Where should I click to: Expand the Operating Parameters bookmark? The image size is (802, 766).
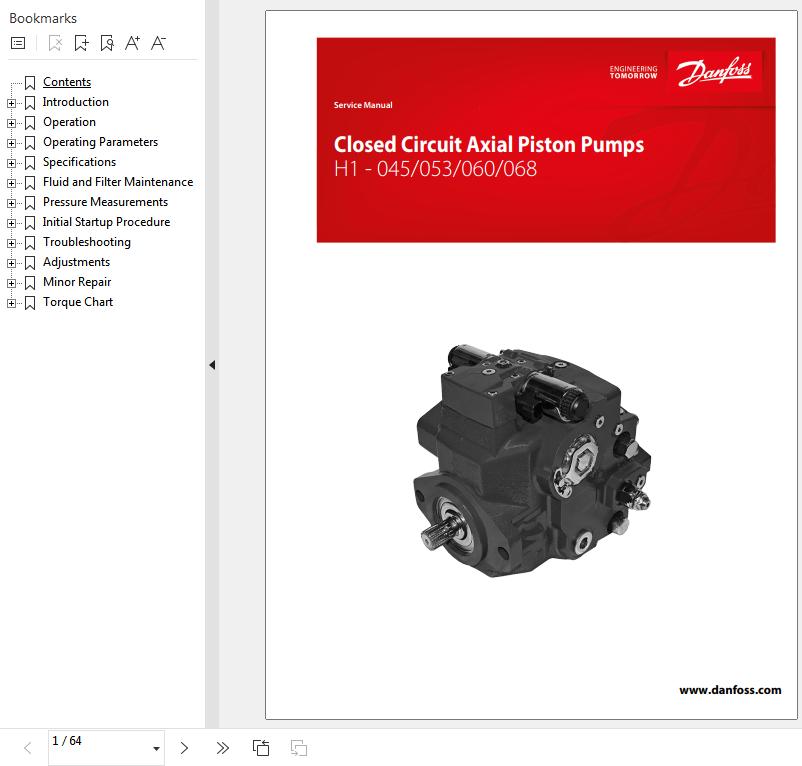pos(11,143)
